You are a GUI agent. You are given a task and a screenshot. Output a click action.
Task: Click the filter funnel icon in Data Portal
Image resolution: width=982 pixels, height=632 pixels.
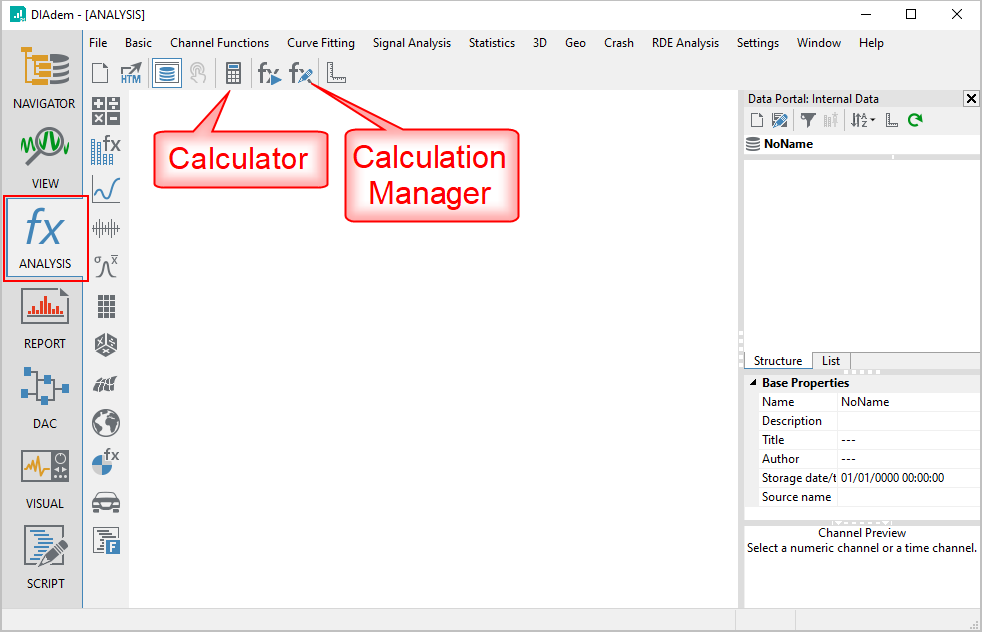click(808, 120)
